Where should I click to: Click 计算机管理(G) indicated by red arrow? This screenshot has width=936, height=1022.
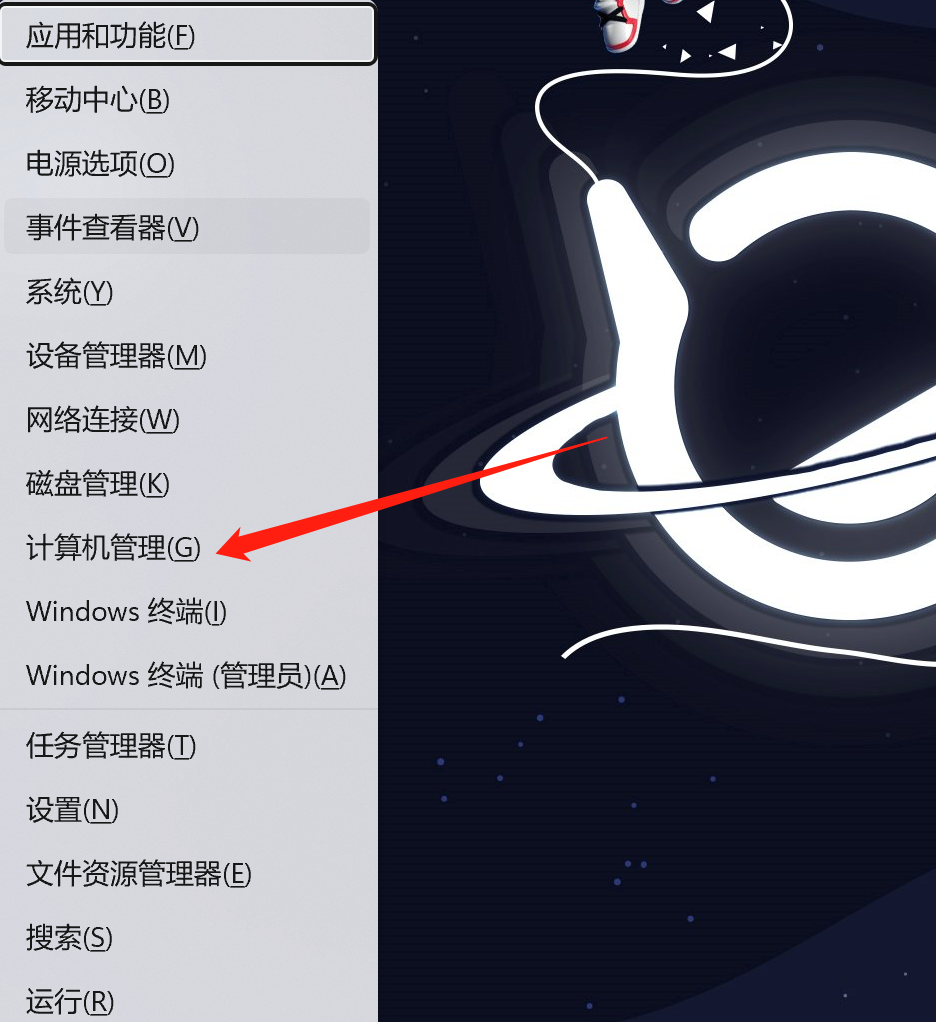187,547
